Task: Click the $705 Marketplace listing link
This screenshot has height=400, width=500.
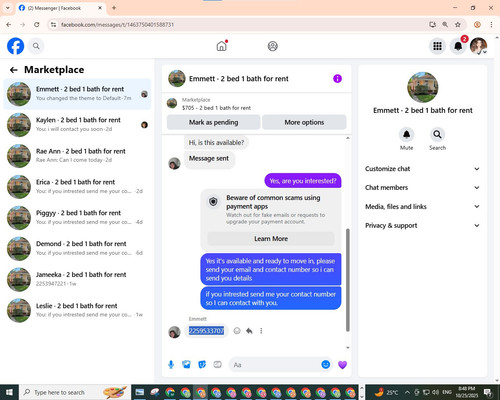Action: tap(217, 108)
